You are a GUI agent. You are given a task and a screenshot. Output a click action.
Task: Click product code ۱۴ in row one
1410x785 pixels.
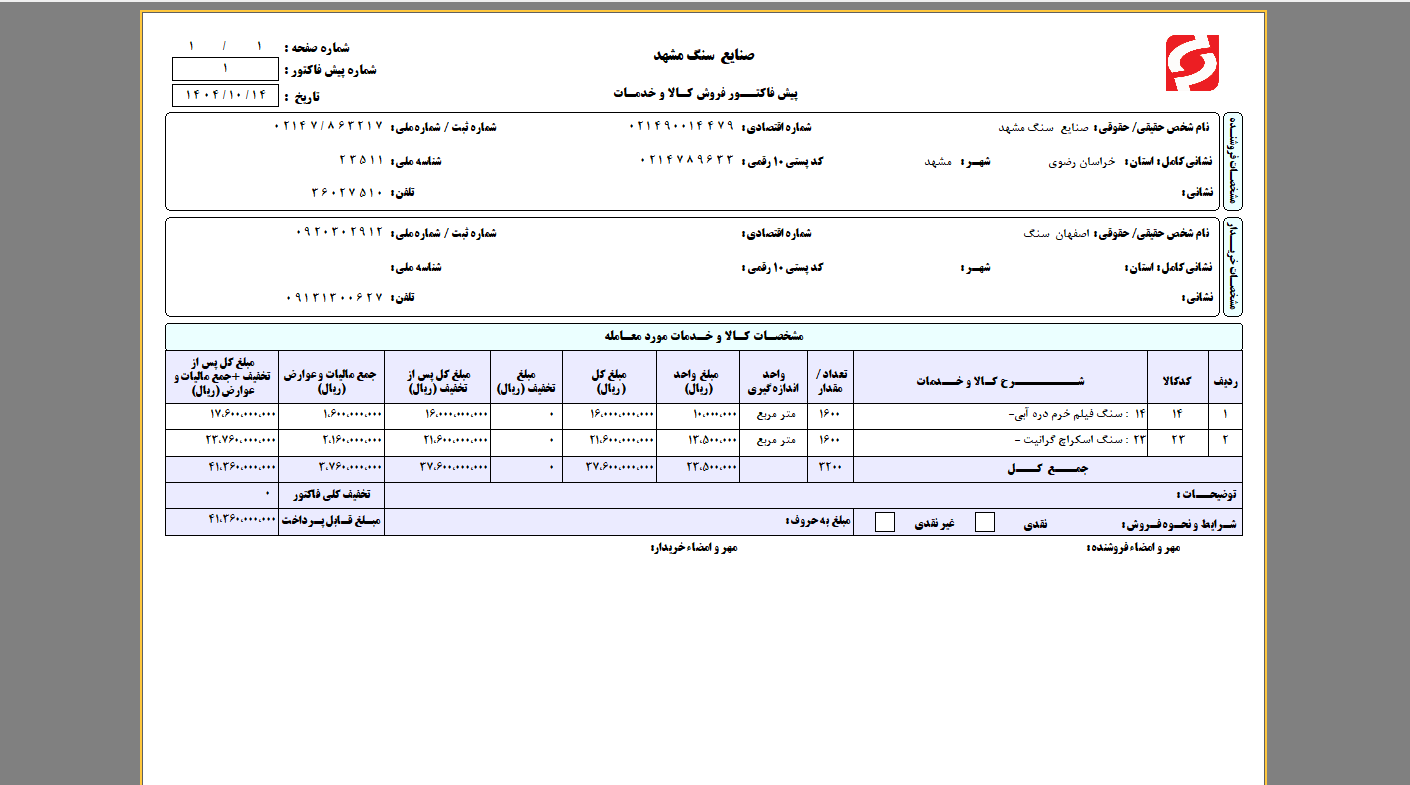(x=1177, y=412)
